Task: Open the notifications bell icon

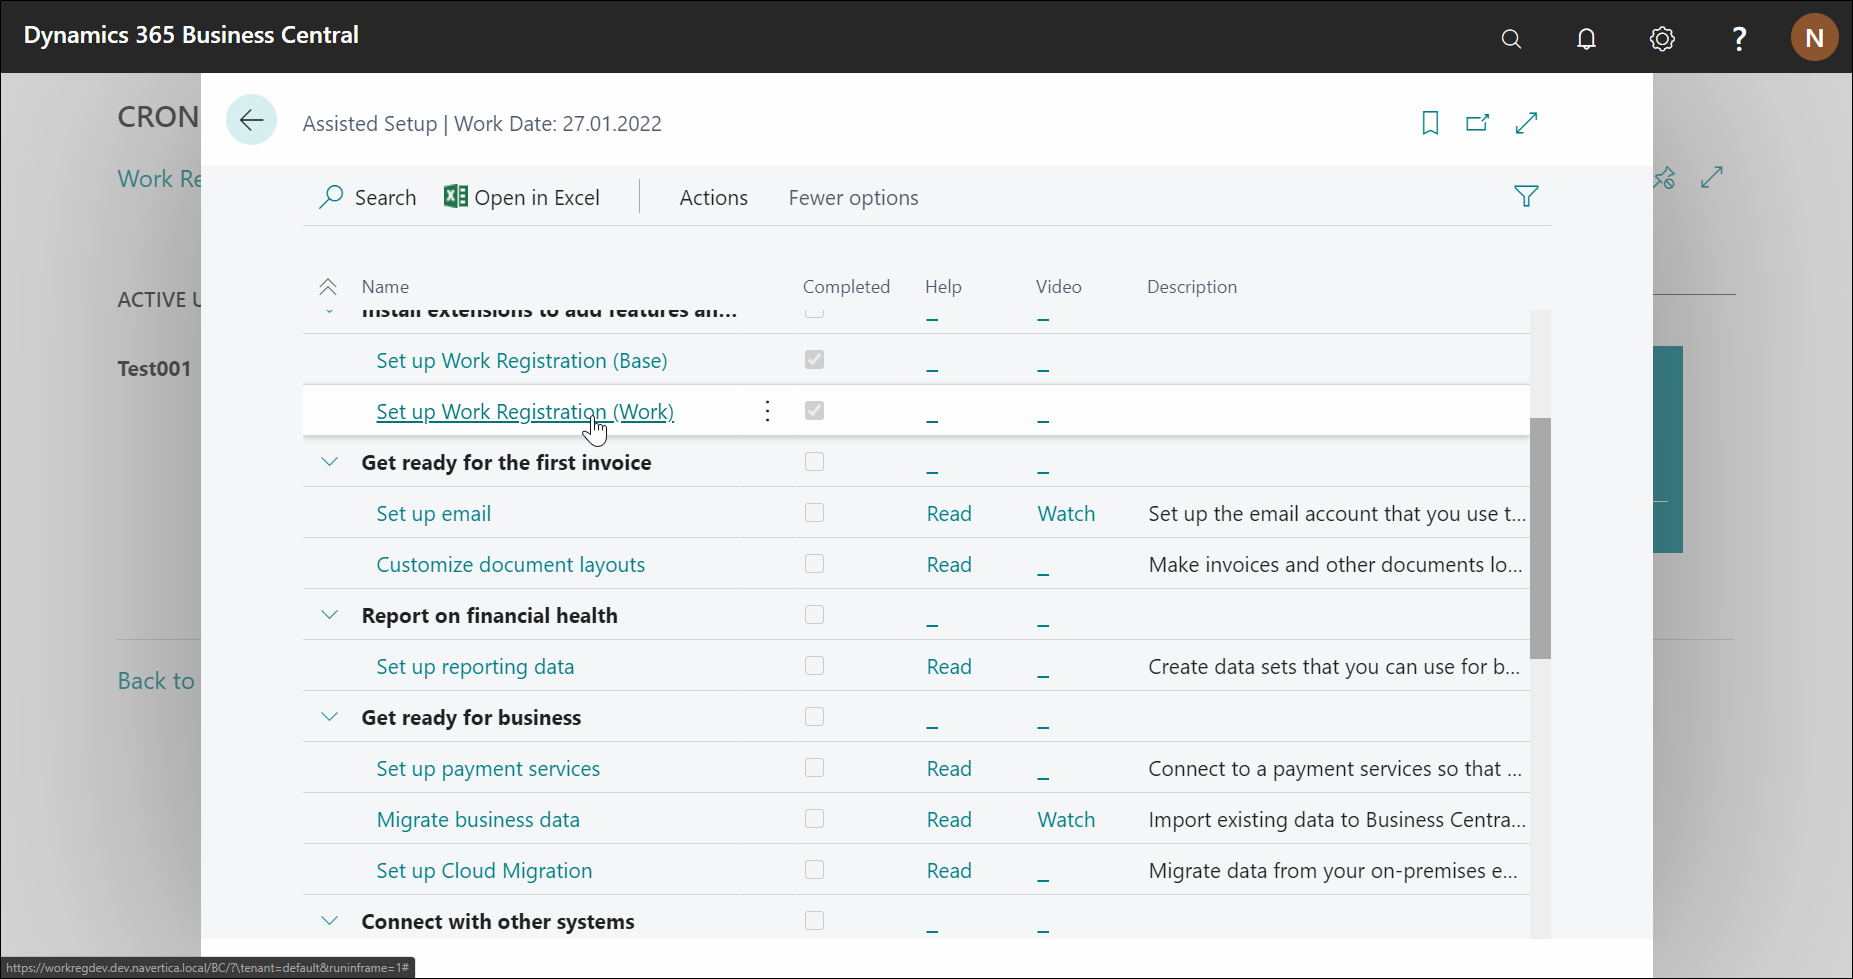Action: click(1586, 39)
